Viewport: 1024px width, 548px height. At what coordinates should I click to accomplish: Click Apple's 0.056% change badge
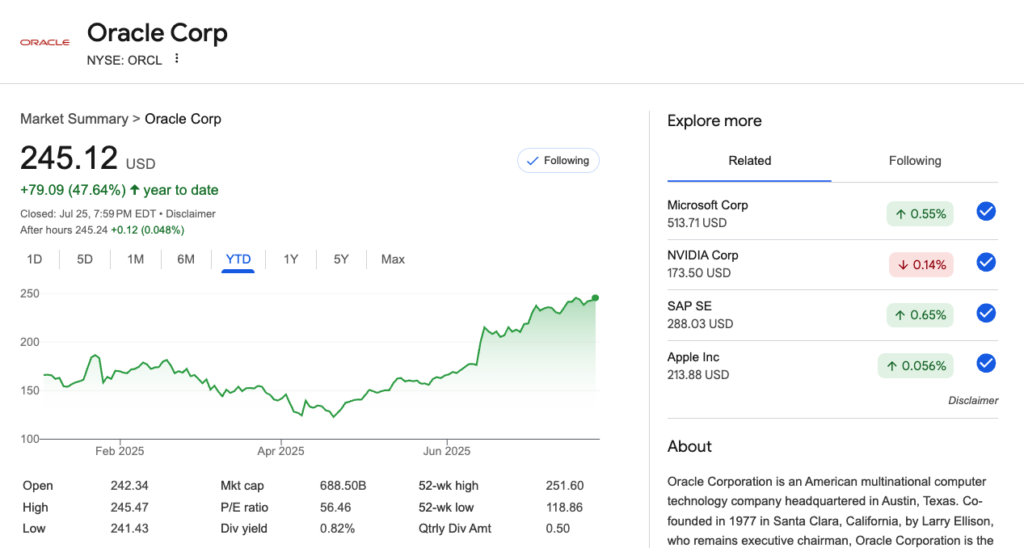(916, 366)
